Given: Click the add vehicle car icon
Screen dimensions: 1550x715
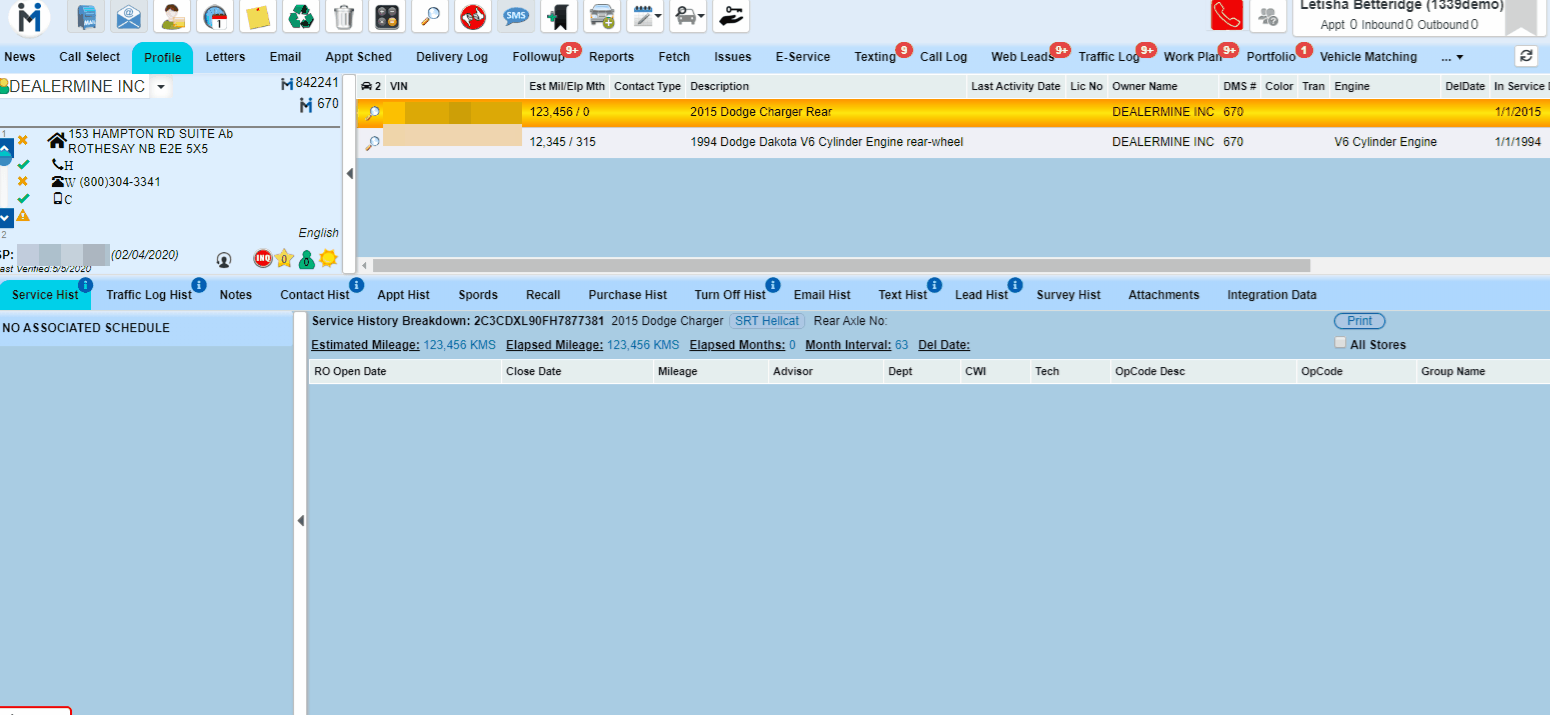Looking at the screenshot, I should [602, 16].
